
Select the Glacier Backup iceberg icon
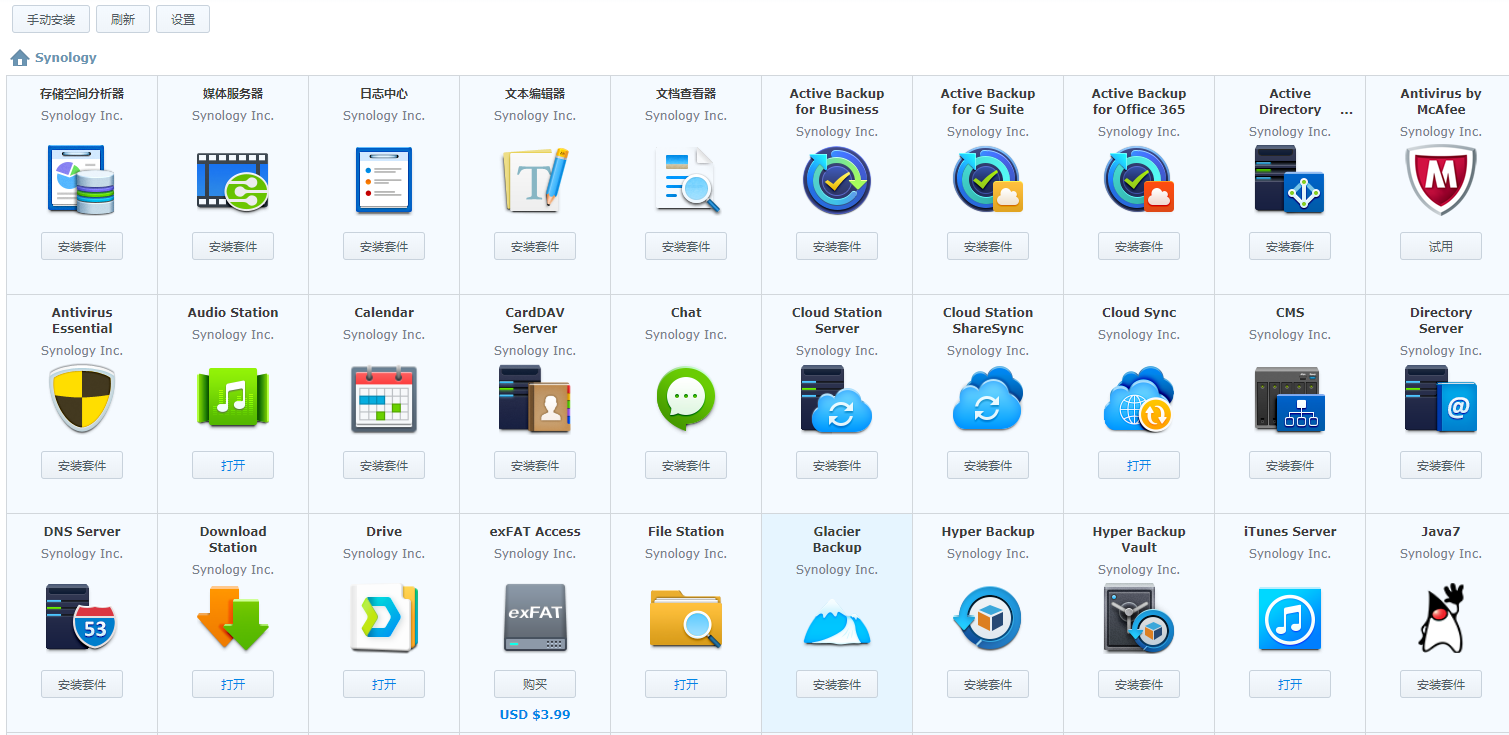[837, 624]
